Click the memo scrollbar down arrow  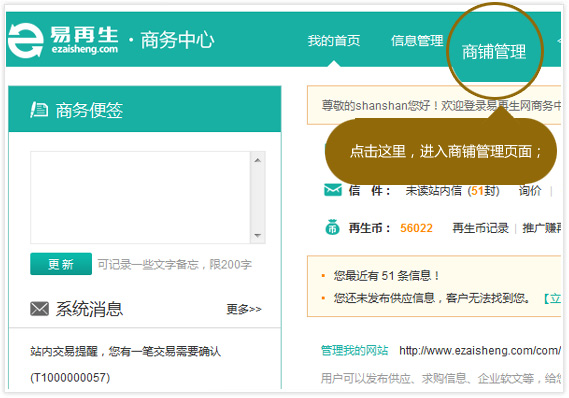[x=258, y=235]
